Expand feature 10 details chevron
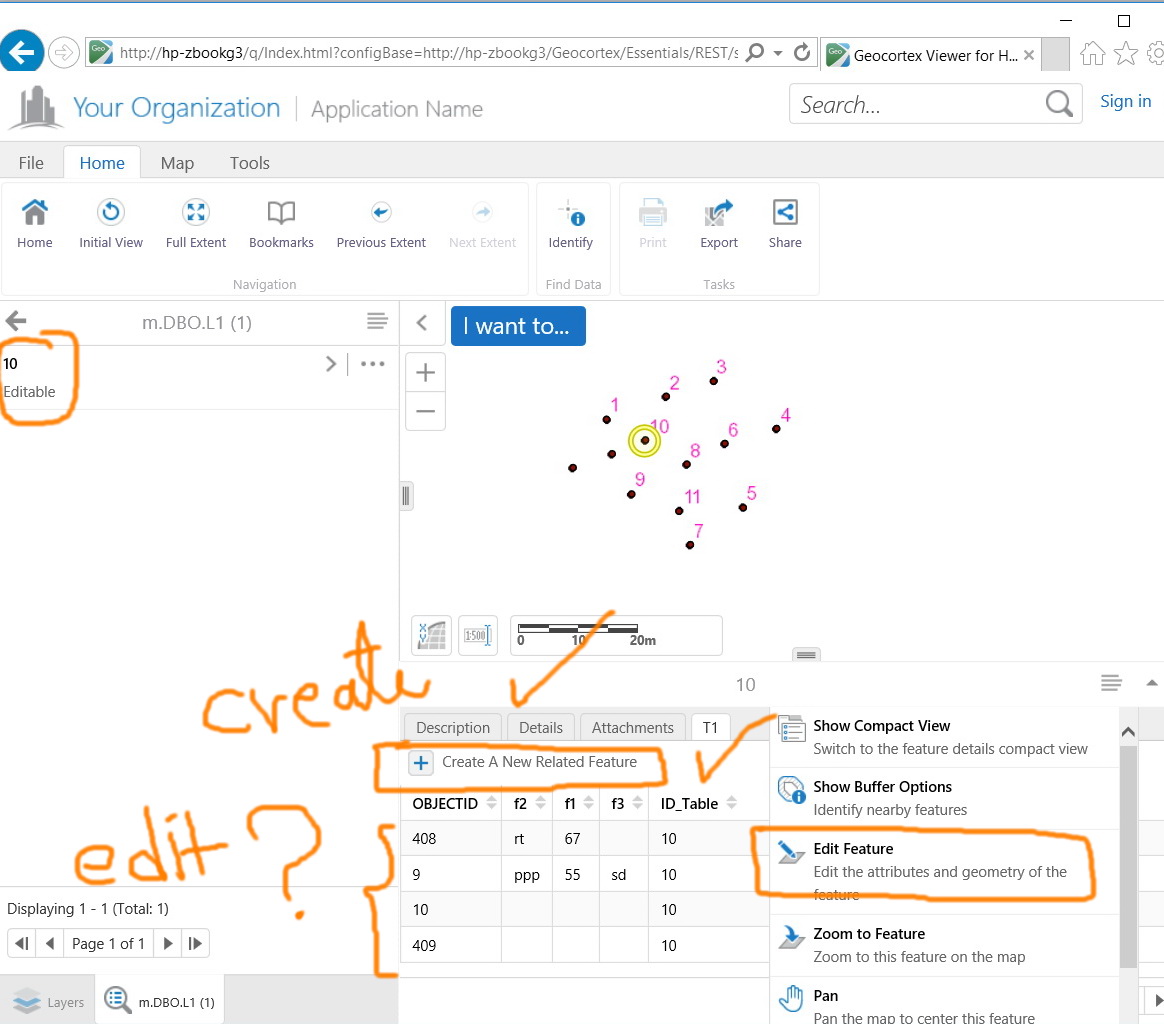Image resolution: width=1164 pixels, height=1024 pixels. pyautogui.click(x=331, y=364)
